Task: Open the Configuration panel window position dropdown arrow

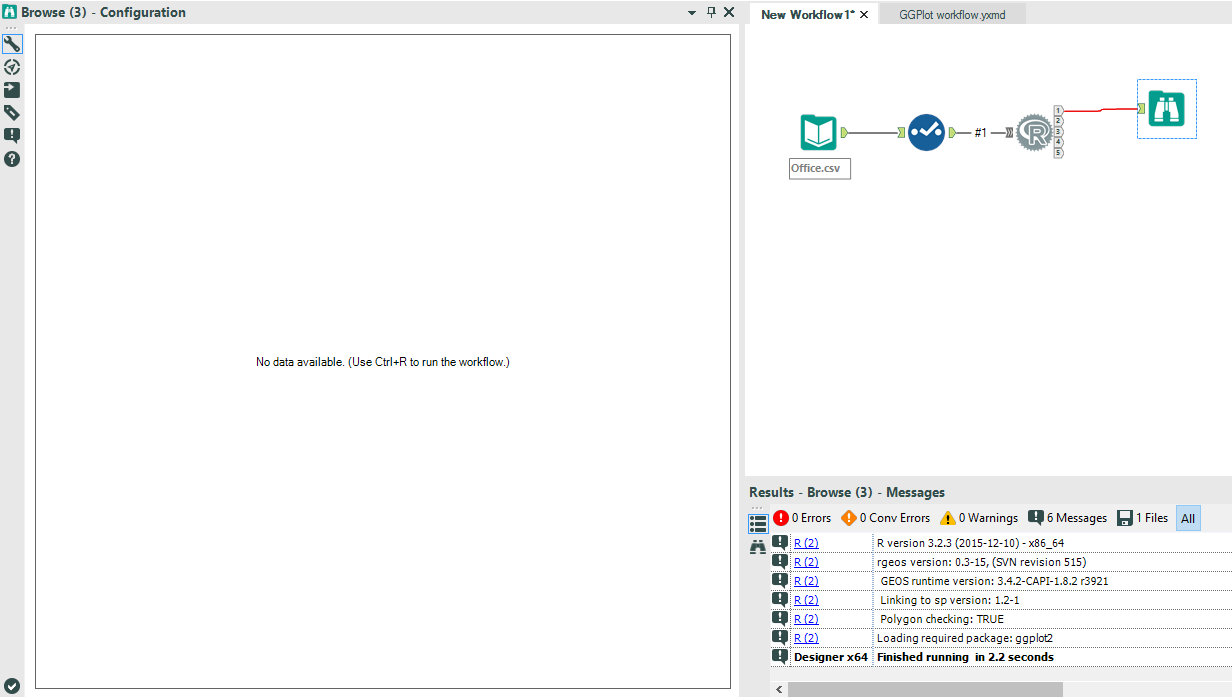Action: click(692, 13)
